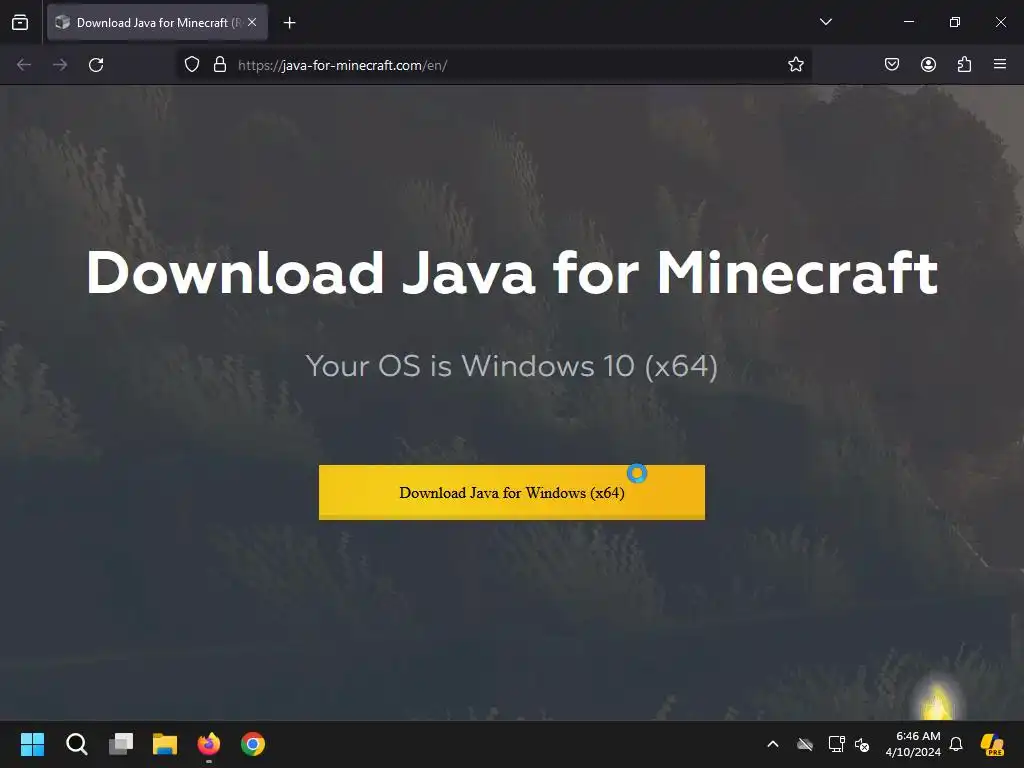The width and height of the screenshot is (1024, 768).
Task: Launch File Explorer from taskbar
Action: pos(165,744)
